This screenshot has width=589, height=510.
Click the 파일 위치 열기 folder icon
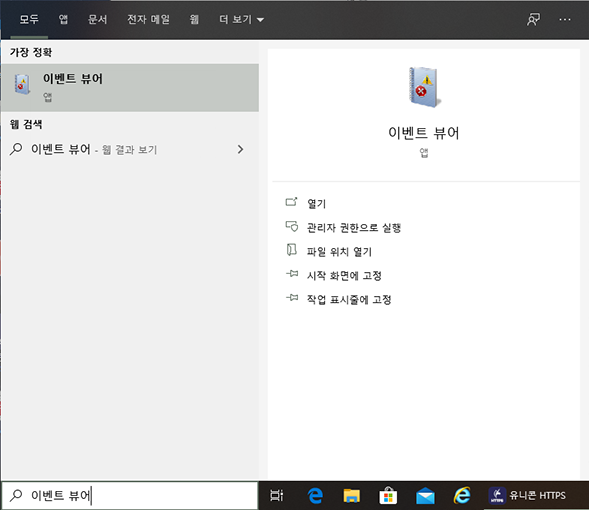click(291, 250)
